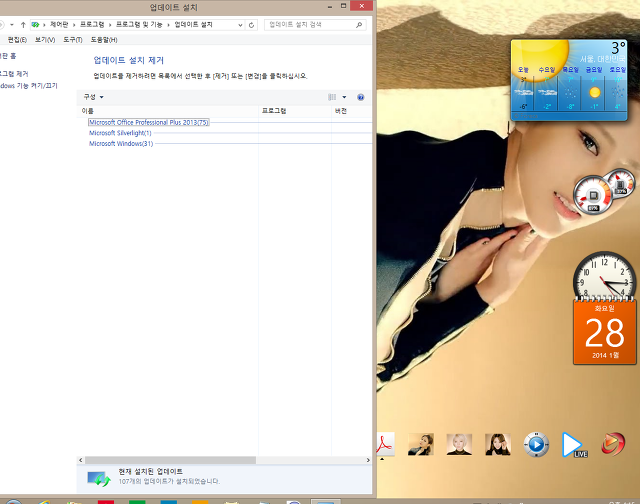
Task: Click the third portrait thumbnail on desktop
Action: coord(498,444)
